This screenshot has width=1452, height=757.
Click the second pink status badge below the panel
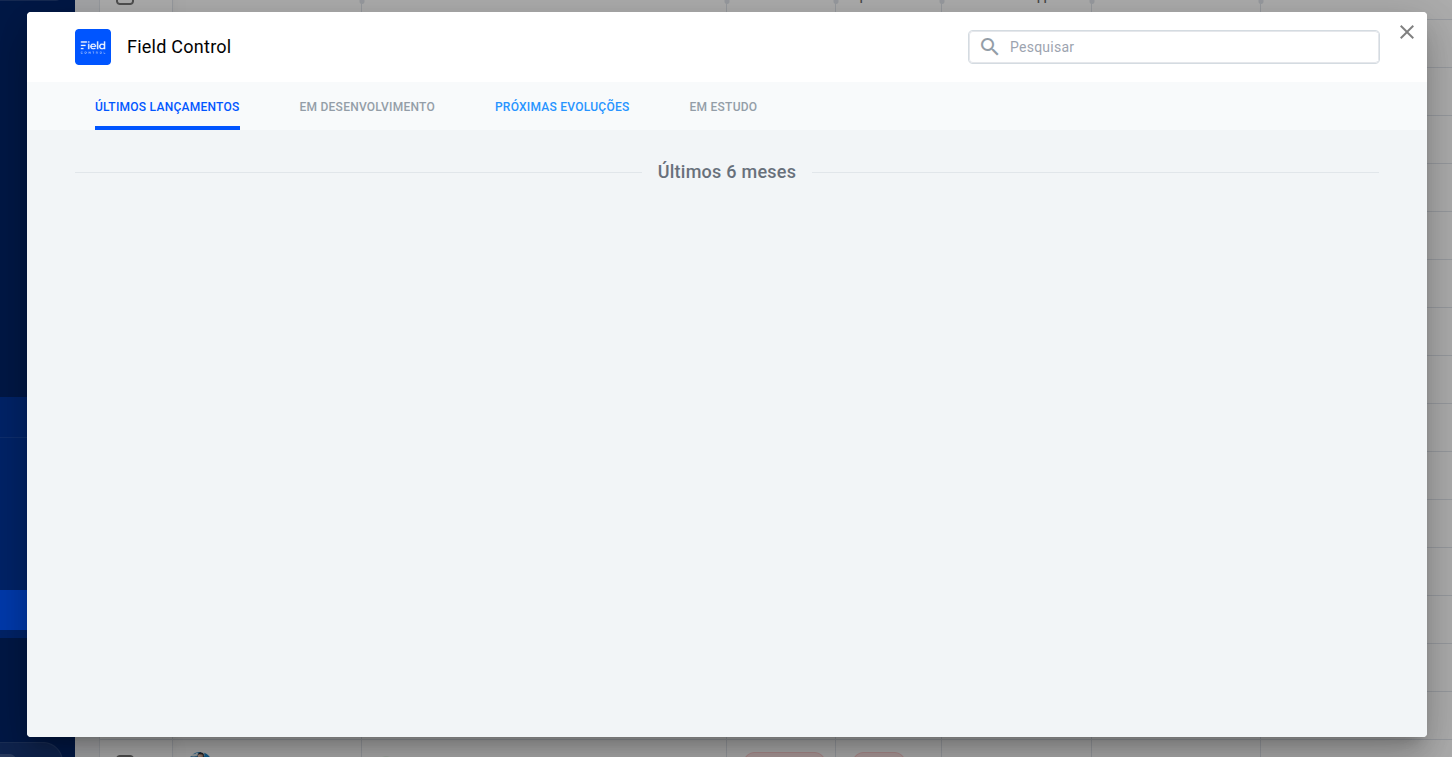(878, 754)
